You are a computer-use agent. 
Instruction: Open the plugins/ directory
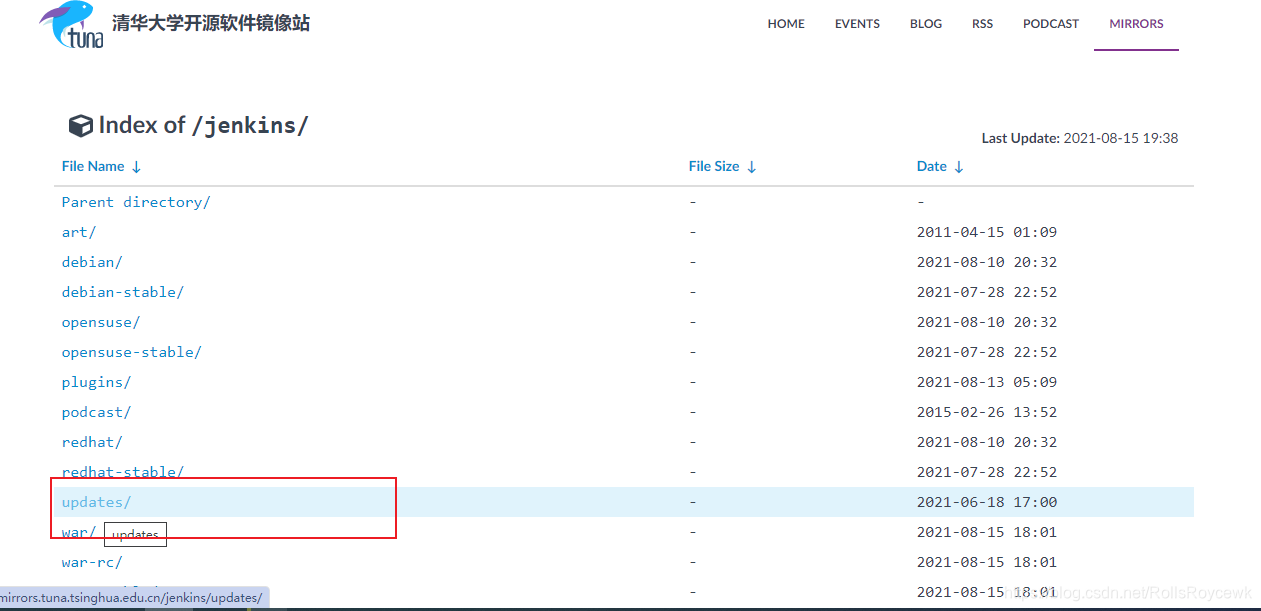pyautogui.click(x=97, y=382)
